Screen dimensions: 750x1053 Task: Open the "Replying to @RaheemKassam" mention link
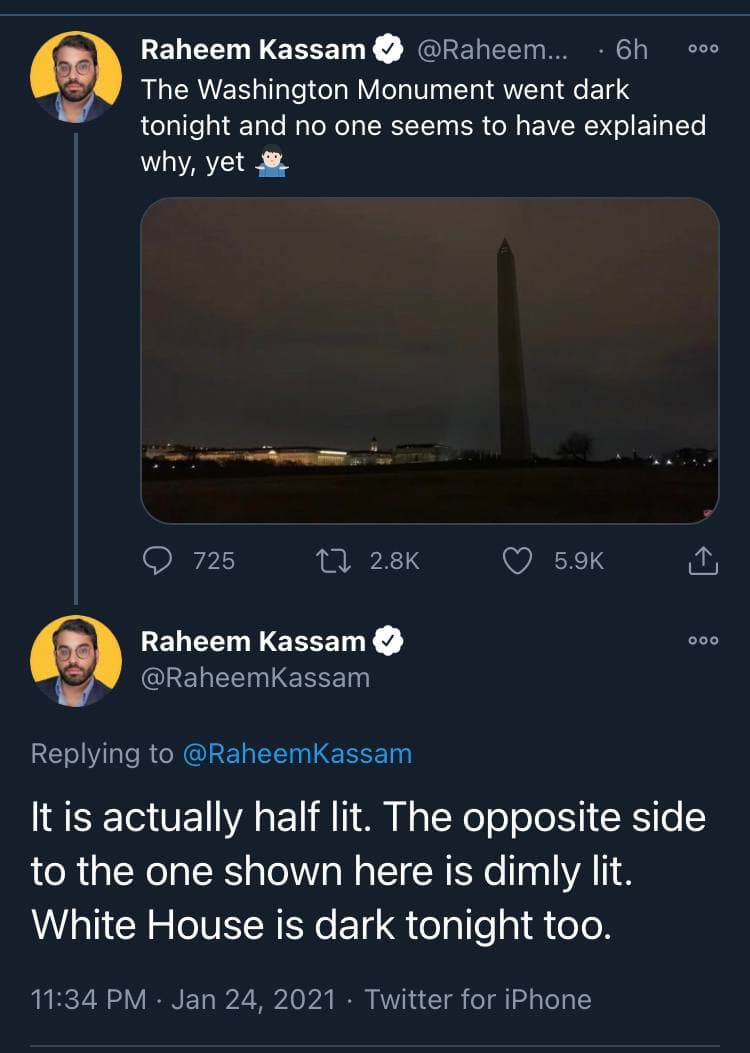297,753
